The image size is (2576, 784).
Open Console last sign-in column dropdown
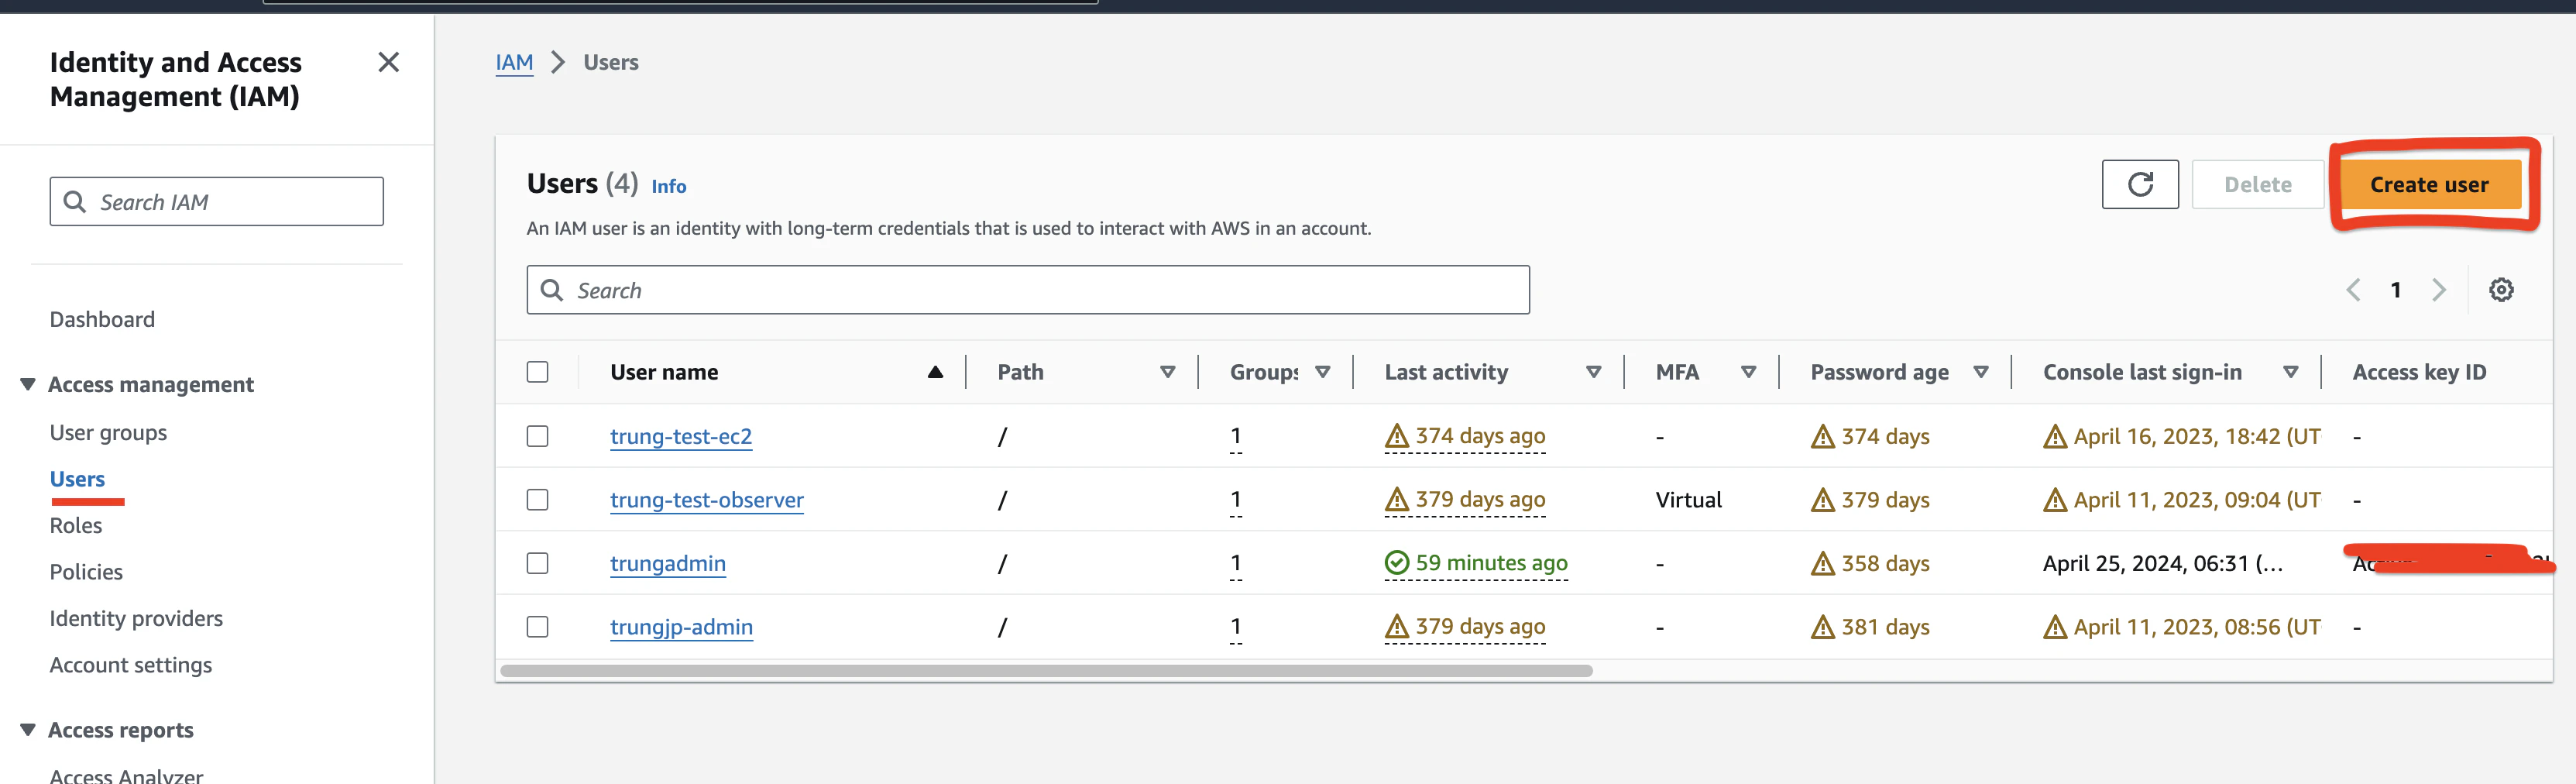[x=2290, y=372]
